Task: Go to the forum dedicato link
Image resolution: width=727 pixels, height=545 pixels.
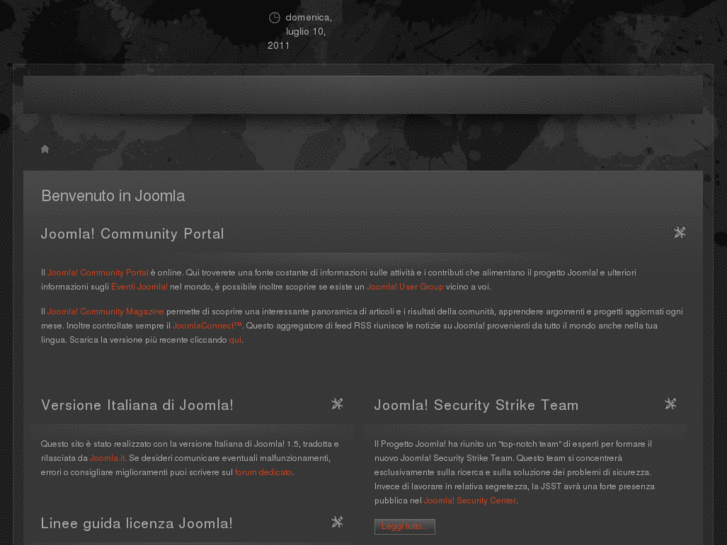Action: 263,472
